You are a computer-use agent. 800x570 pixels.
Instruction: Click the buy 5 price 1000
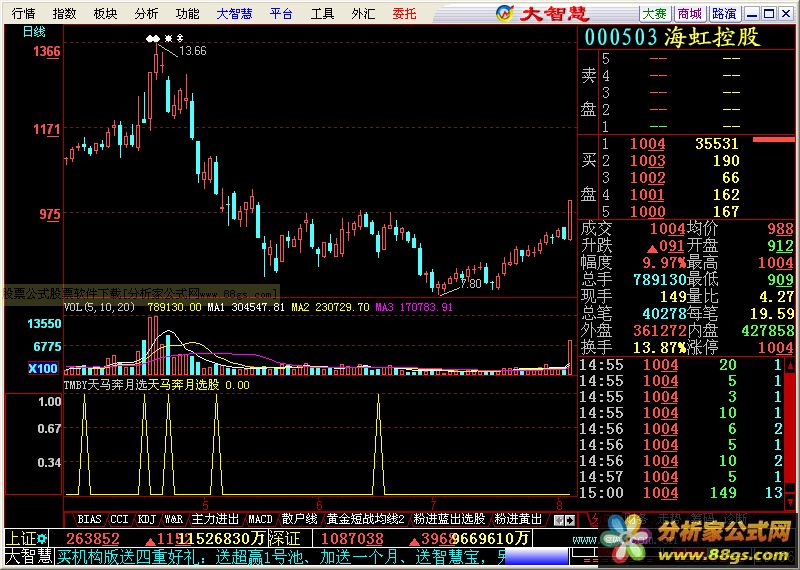coord(647,211)
